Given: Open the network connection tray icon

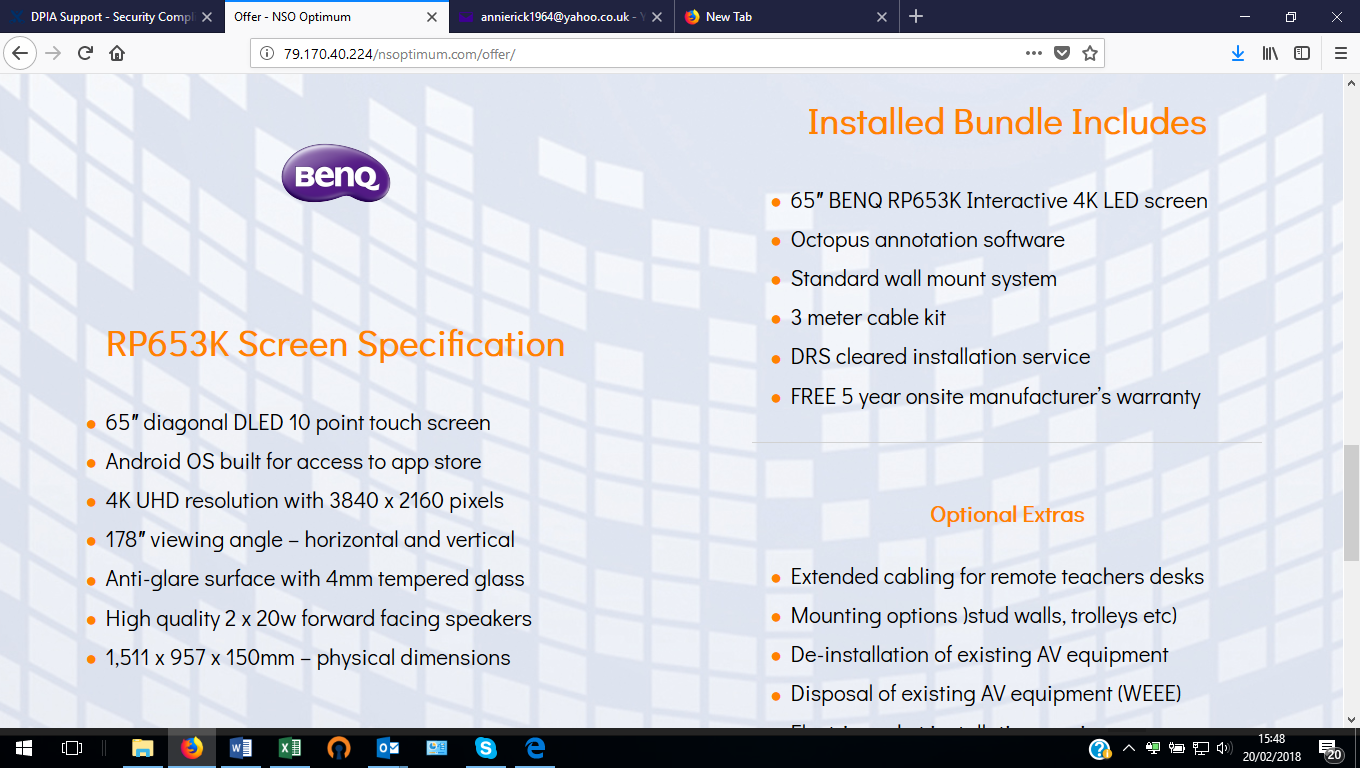Looking at the screenshot, I should coord(1201,748).
